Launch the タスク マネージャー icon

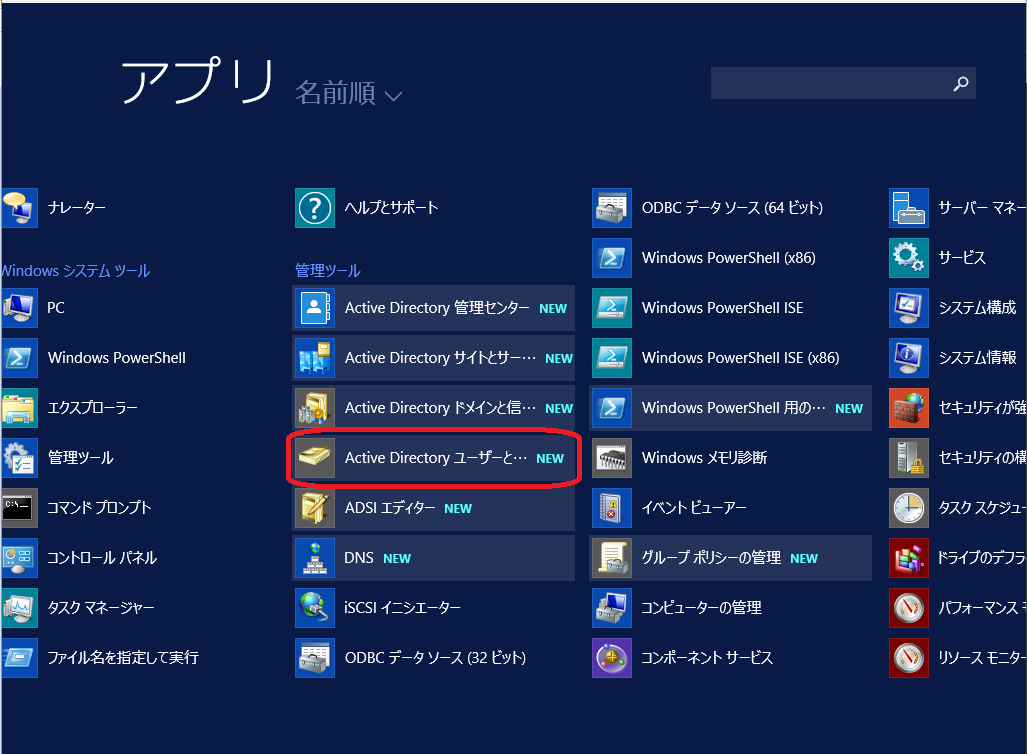click(19, 608)
